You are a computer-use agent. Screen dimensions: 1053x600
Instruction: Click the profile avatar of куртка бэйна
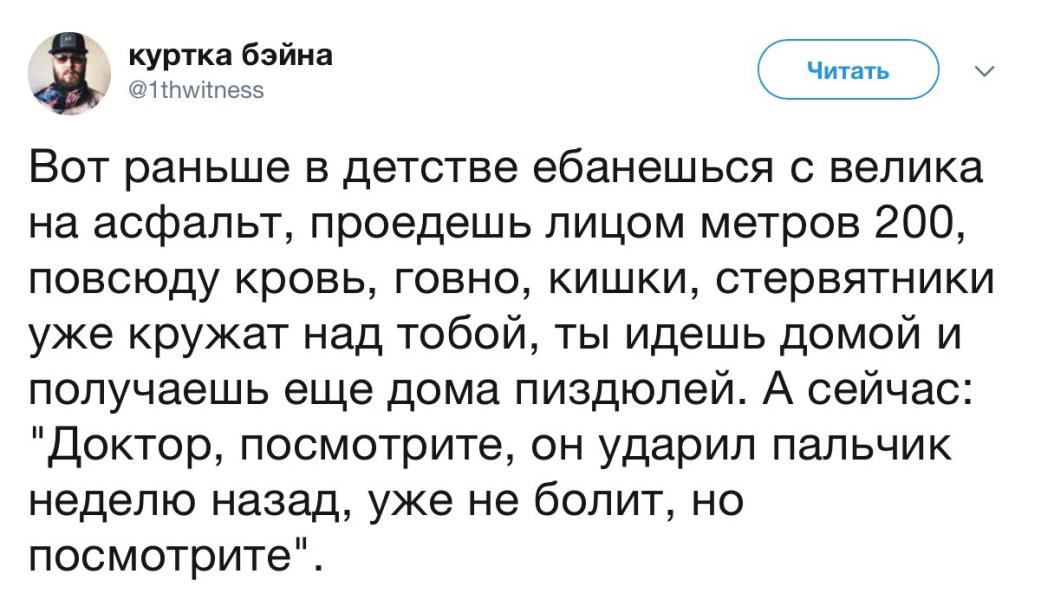pos(69,73)
